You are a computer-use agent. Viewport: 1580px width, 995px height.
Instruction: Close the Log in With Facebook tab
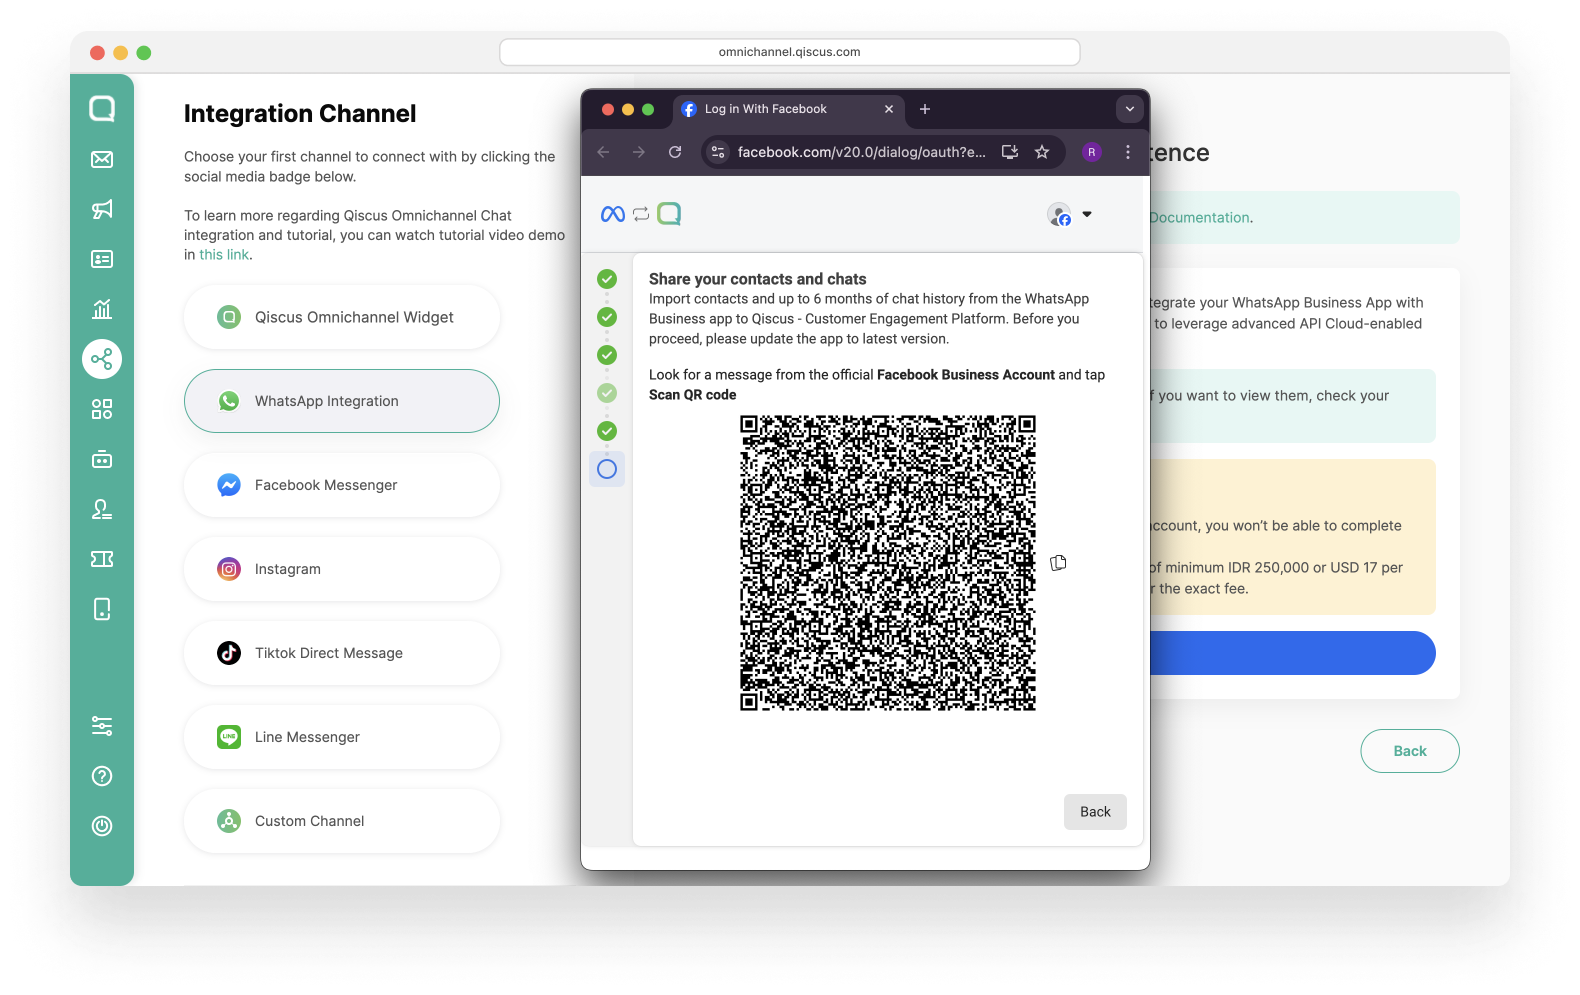(889, 109)
